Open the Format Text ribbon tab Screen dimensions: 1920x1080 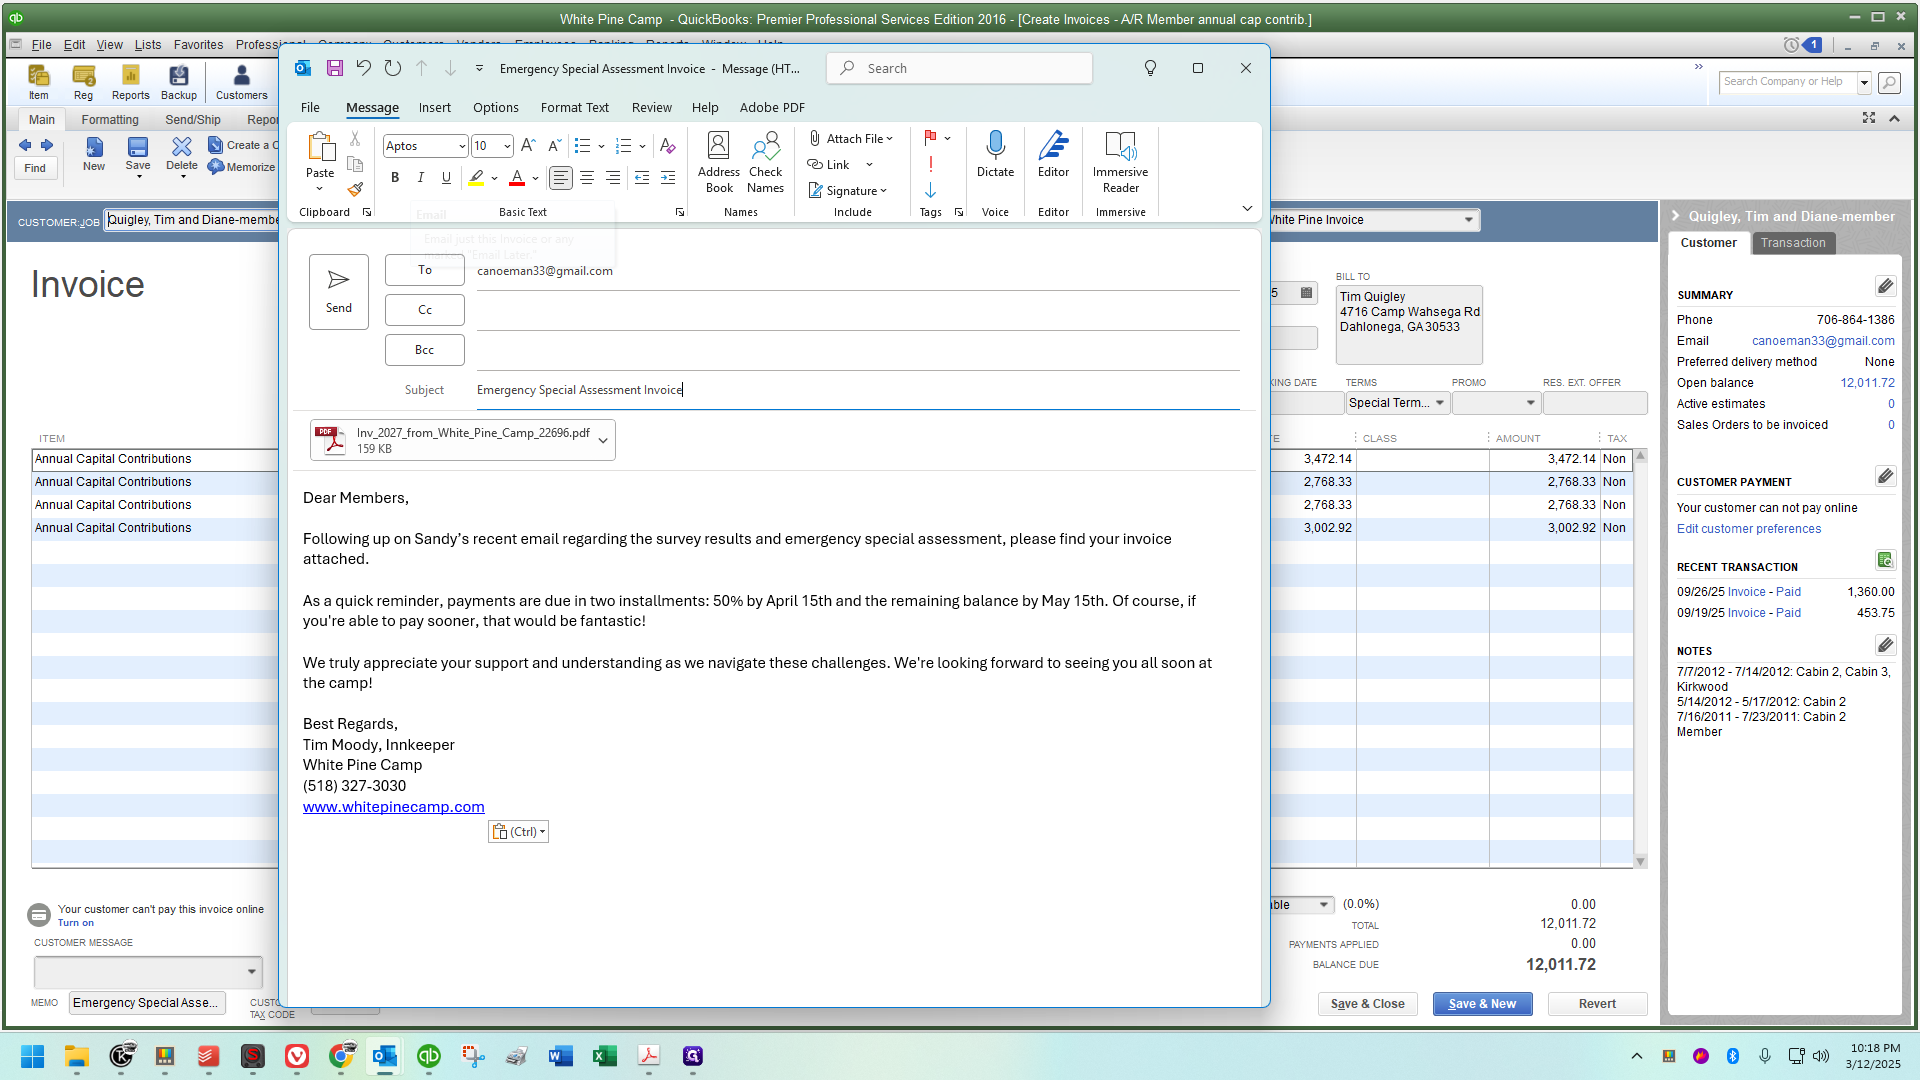click(574, 107)
